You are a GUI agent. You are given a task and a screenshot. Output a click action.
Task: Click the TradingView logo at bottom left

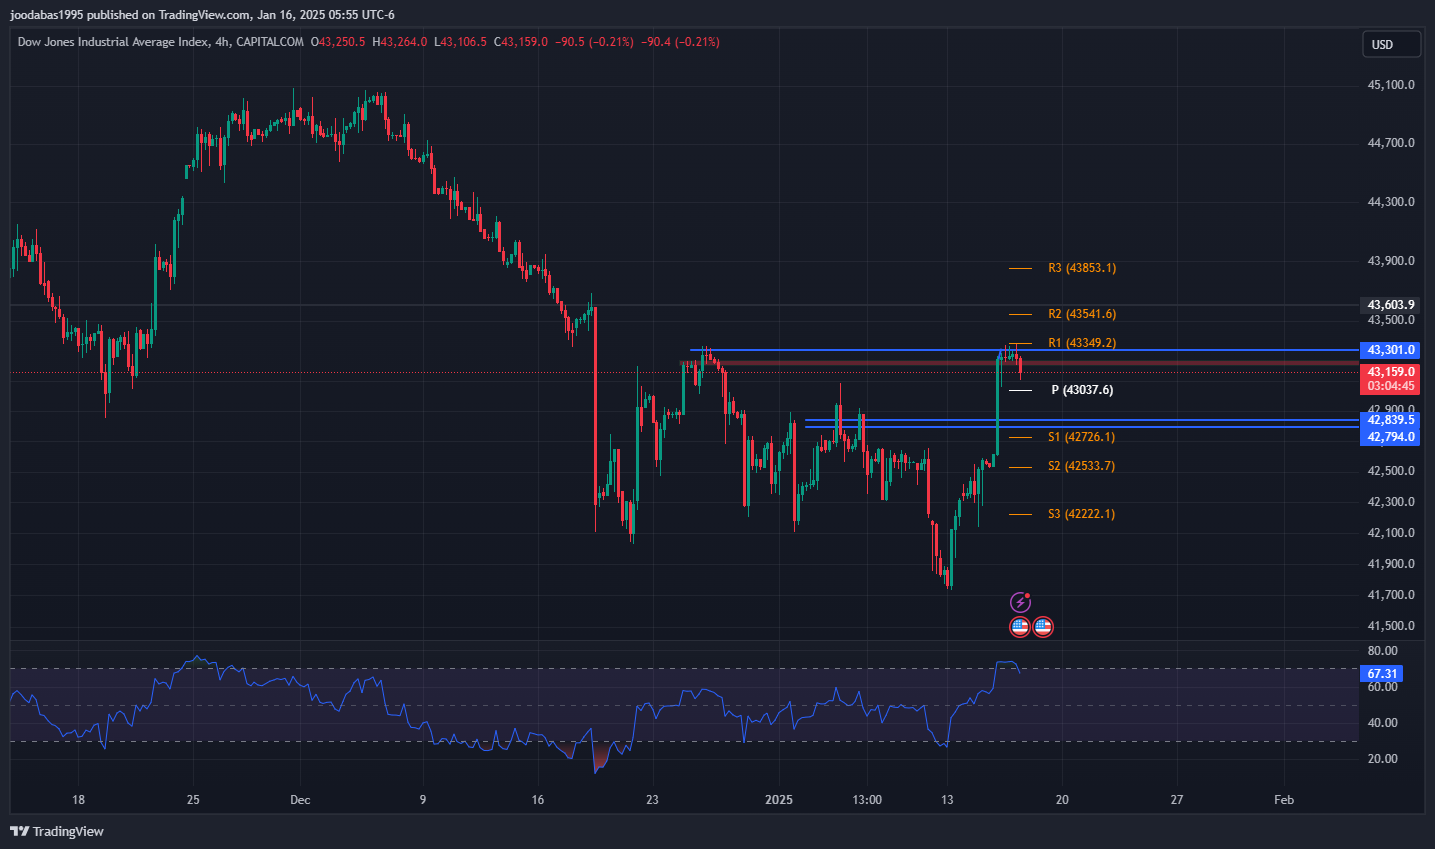pyautogui.click(x=57, y=831)
